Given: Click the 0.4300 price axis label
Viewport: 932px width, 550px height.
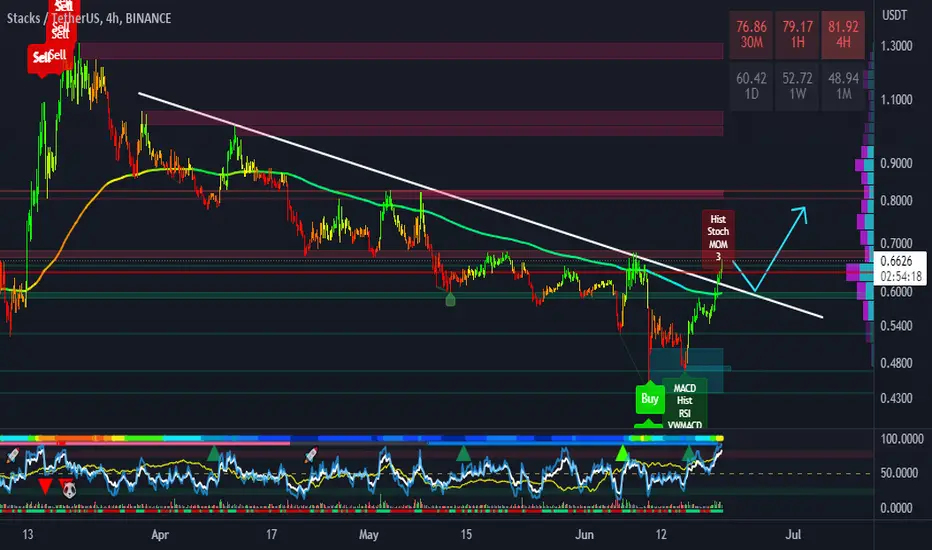Looking at the screenshot, I should [896, 398].
